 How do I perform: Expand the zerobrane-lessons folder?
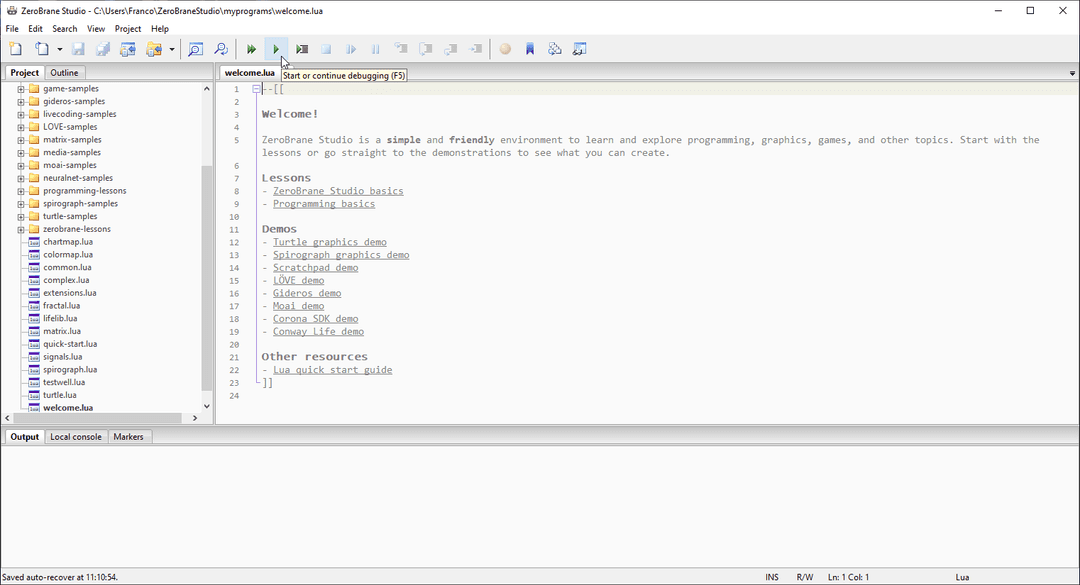point(20,228)
